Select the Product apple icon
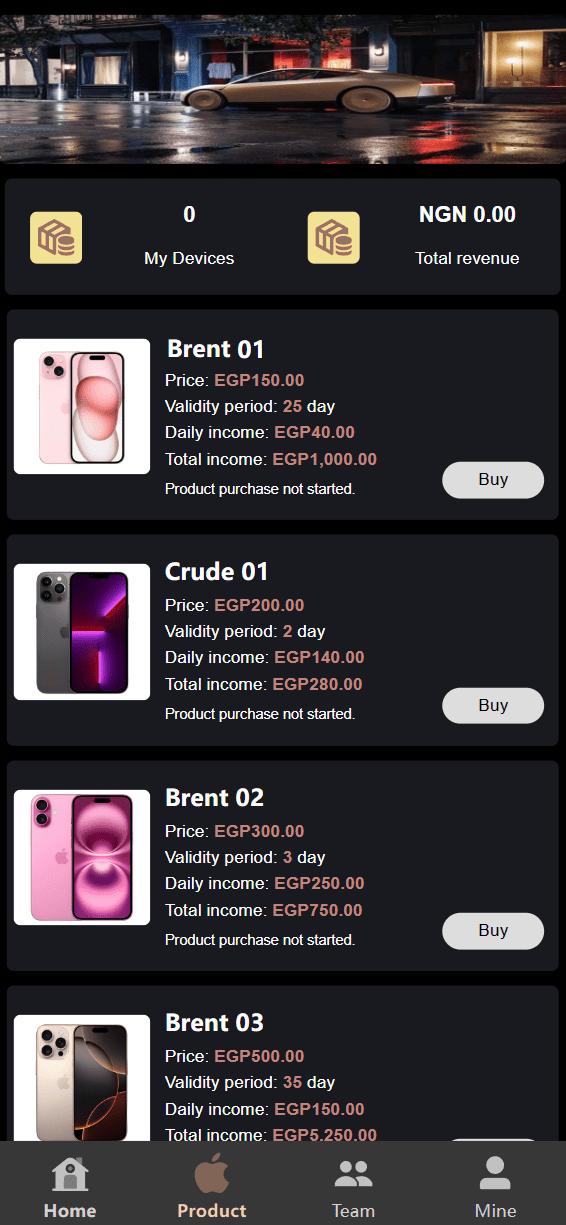The height and width of the screenshot is (1225, 566). (212, 1172)
